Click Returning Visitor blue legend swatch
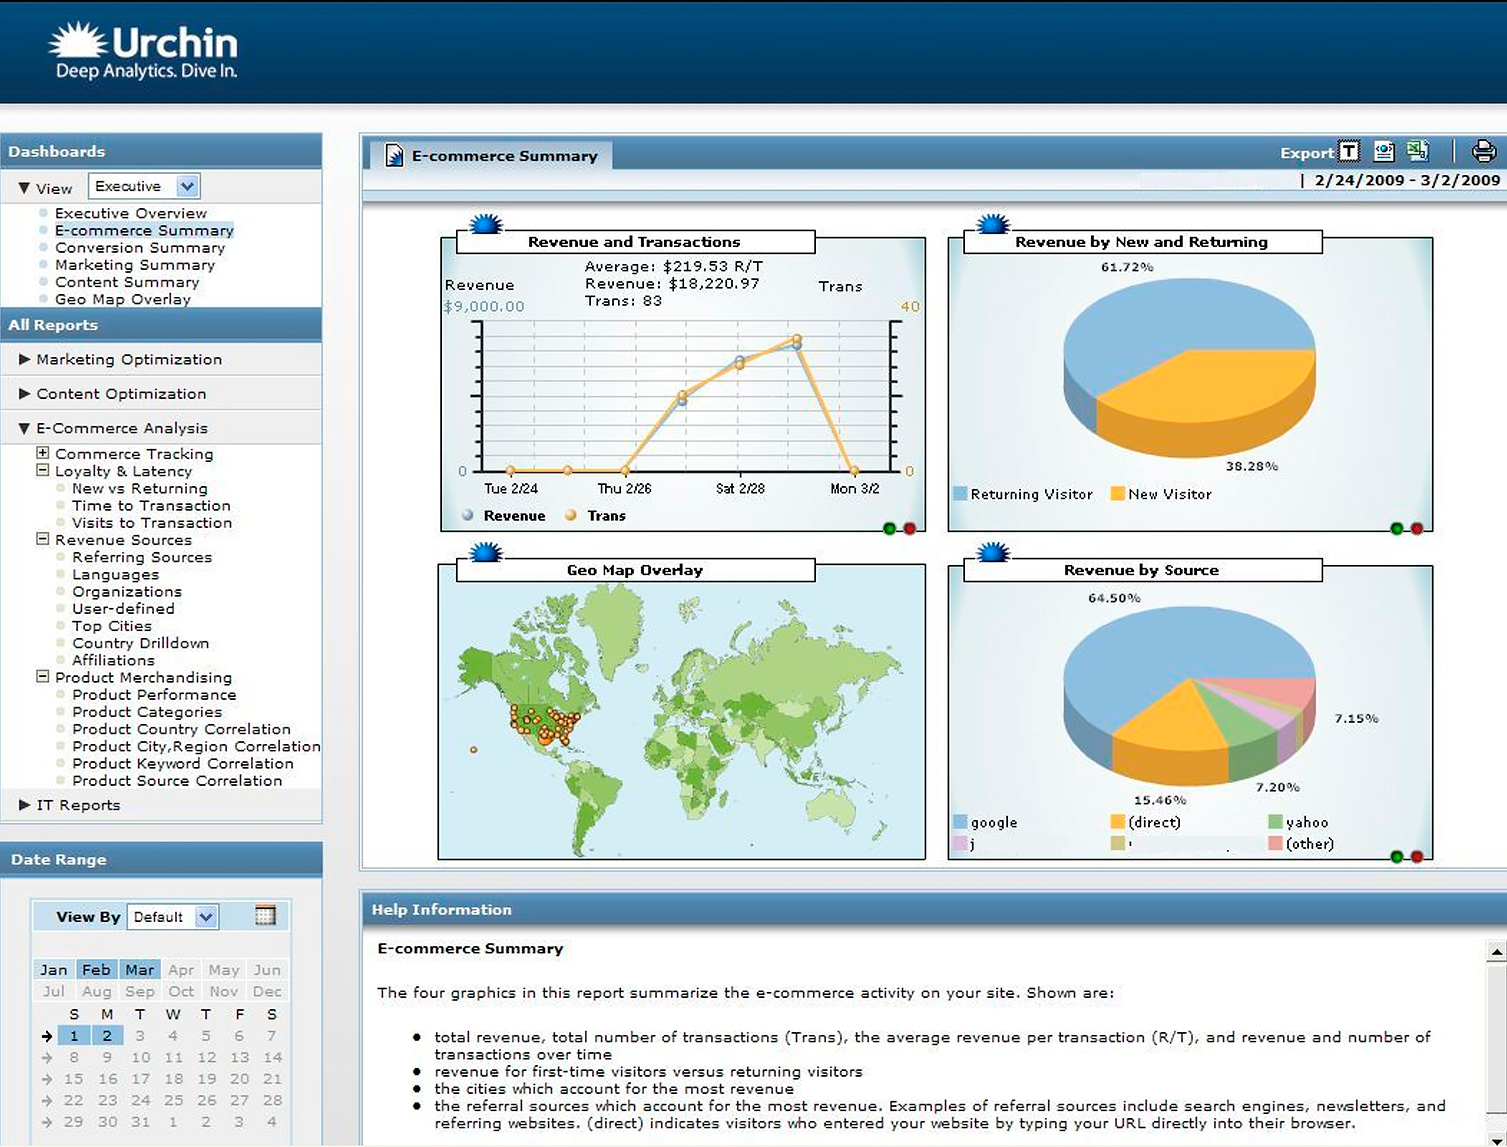The width and height of the screenshot is (1507, 1147). tap(960, 493)
